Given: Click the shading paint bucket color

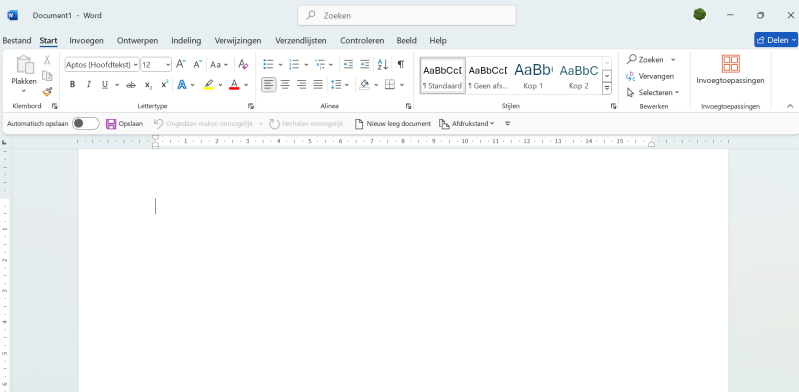Looking at the screenshot, I should 364,85.
